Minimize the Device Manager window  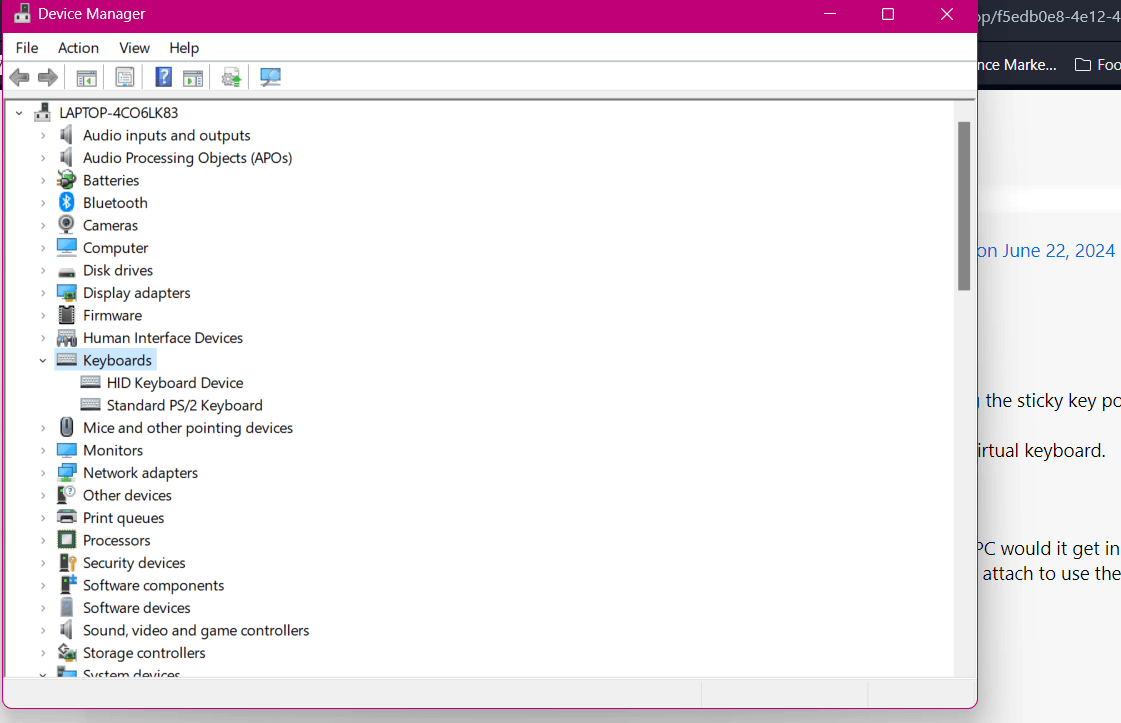point(830,14)
